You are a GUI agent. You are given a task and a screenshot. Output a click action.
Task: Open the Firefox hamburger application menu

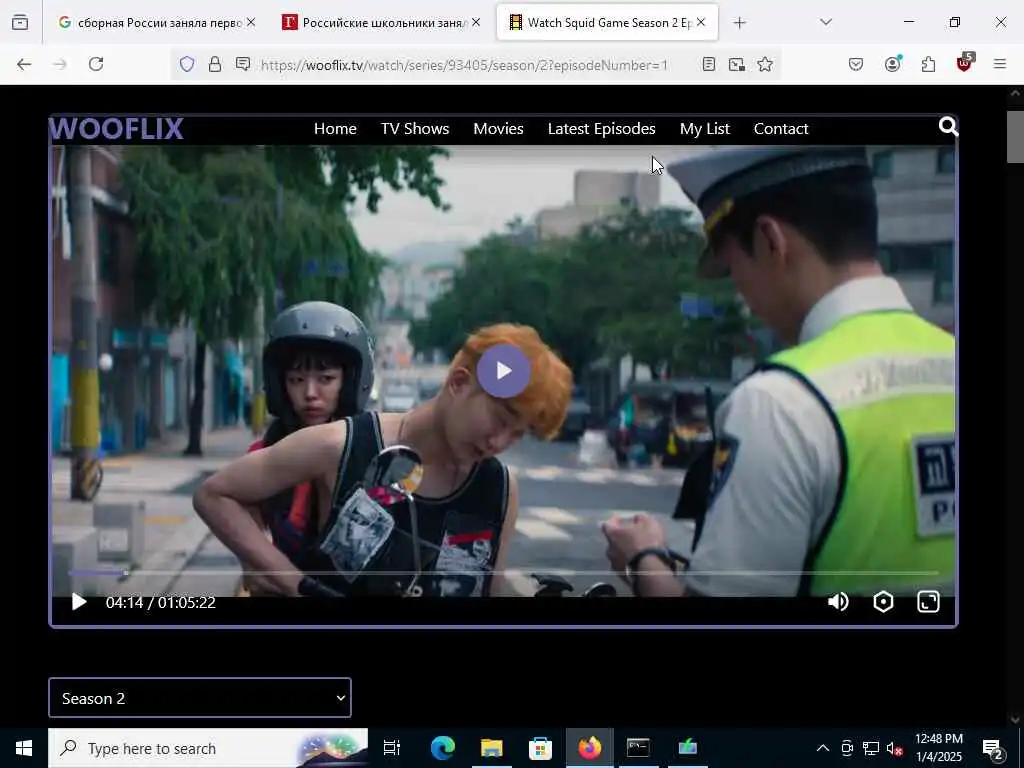tap(999, 64)
